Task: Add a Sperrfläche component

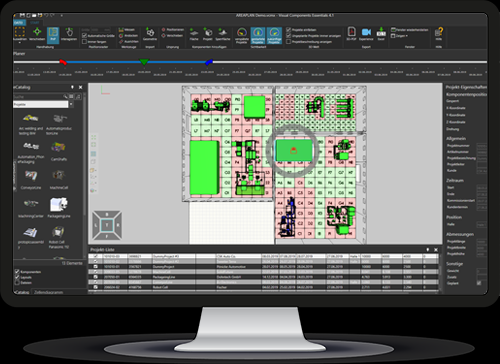Action: 223,34
